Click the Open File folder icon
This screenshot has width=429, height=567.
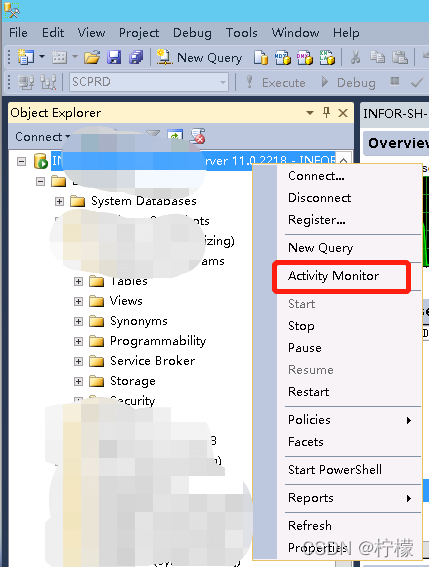pos(92,57)
